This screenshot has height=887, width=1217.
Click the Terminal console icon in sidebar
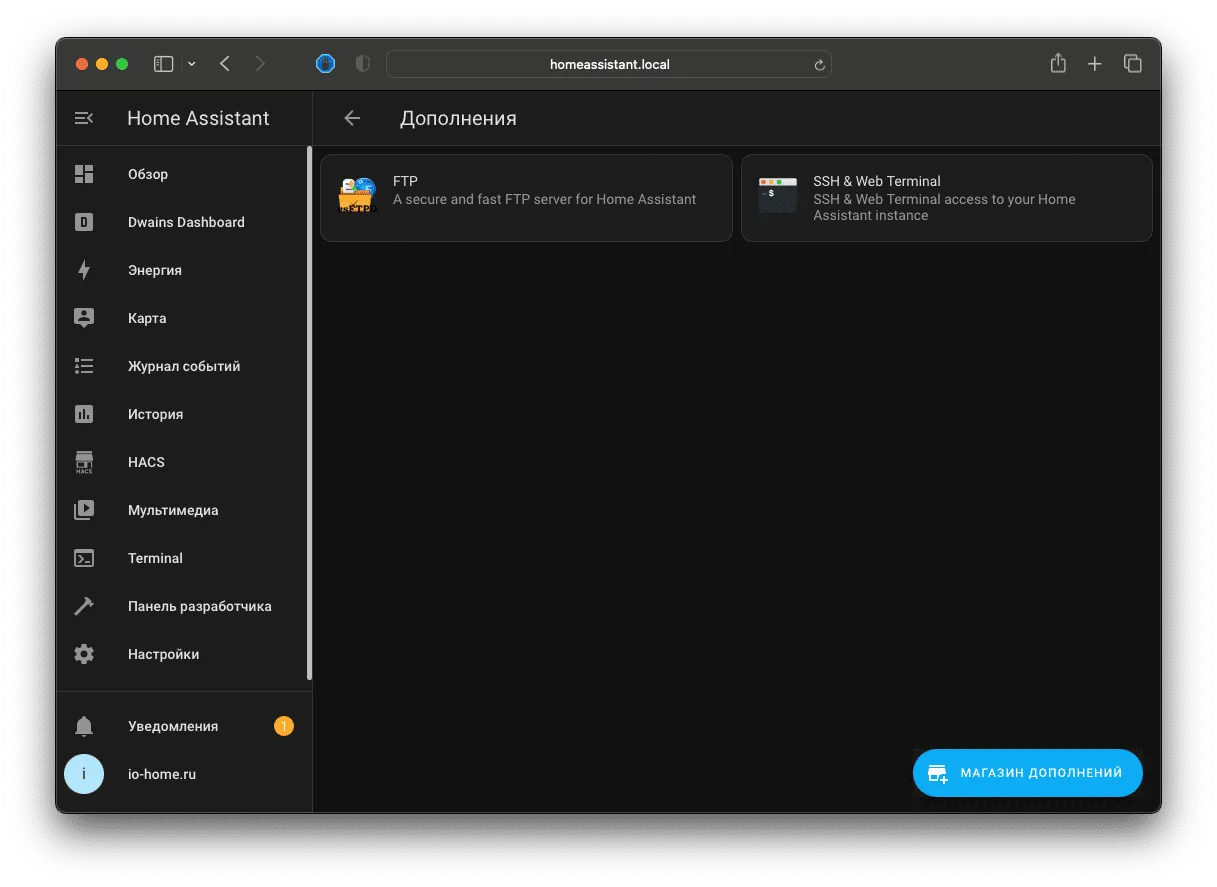pos(84,558)
